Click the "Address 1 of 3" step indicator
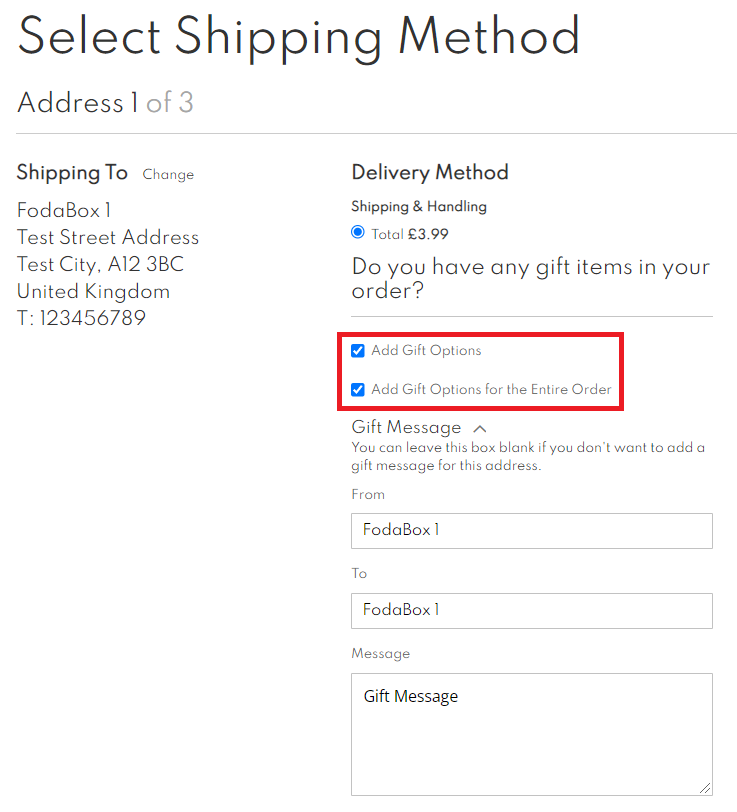Screen dimensions: 737x812 pyautogui.click(x=105, y=103)
